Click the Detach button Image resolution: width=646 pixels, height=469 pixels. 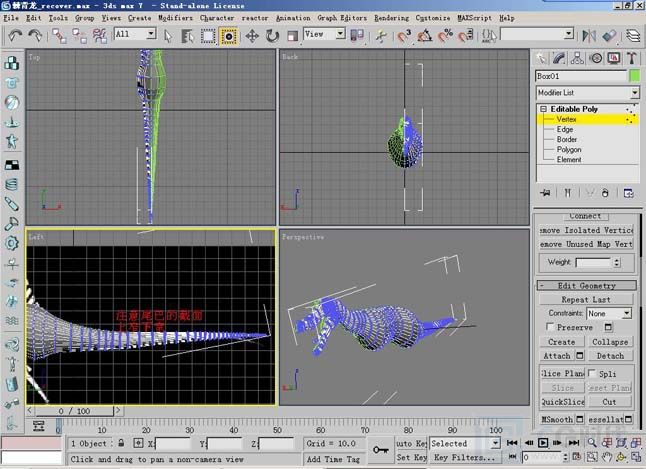(x=610, y=356)
